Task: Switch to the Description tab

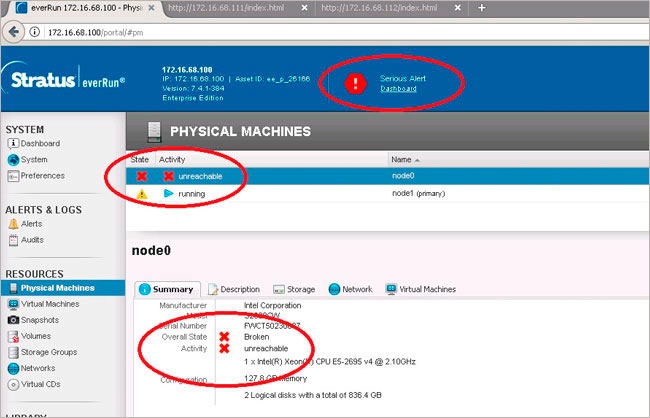Action: 234,289
